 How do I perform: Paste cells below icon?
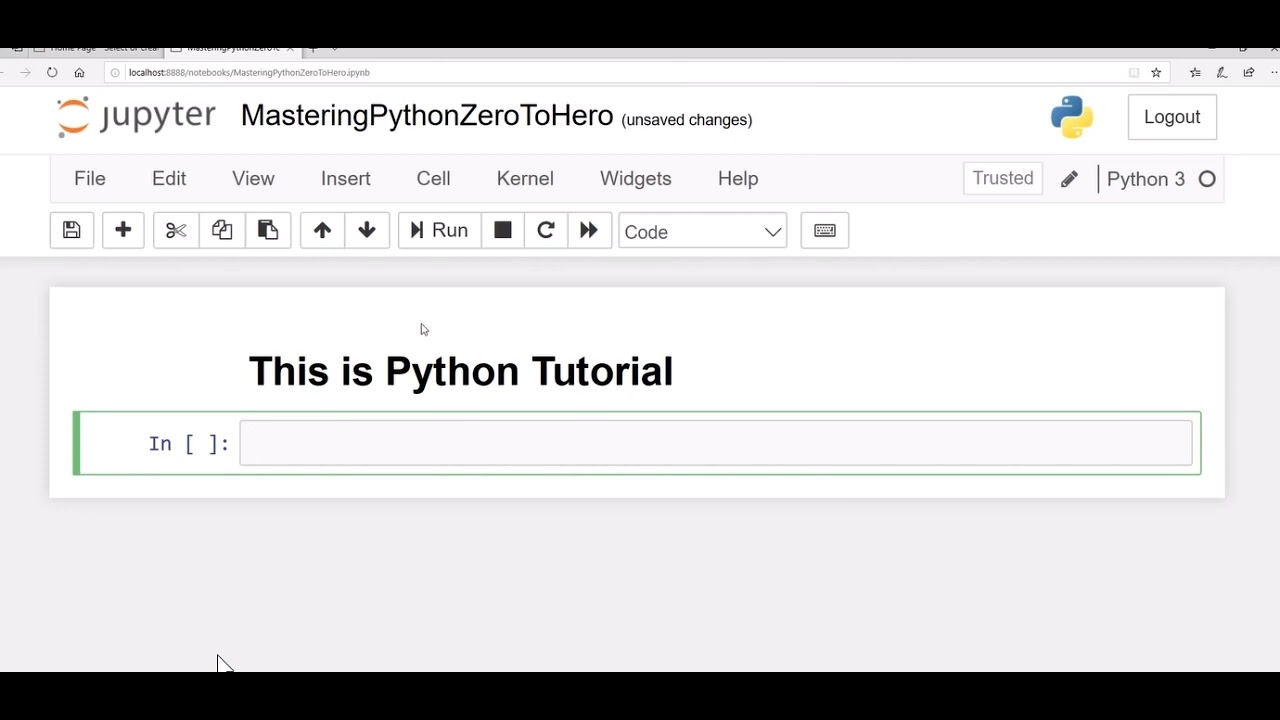point(268,231)
